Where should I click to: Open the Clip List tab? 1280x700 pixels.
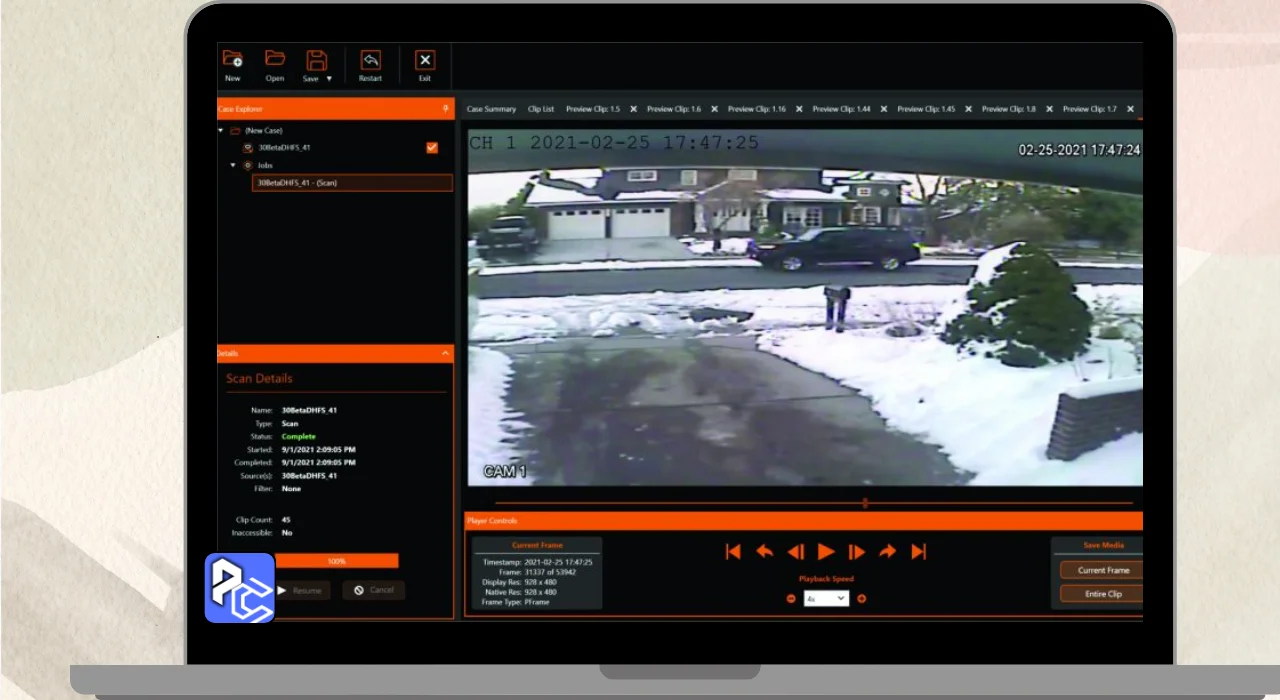[541, 109]
